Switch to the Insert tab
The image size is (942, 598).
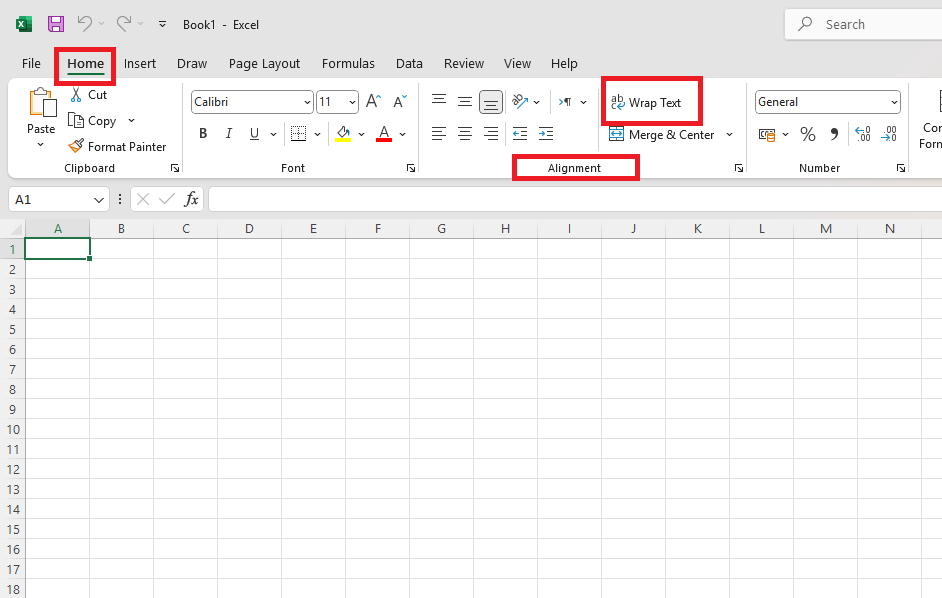[140, 64]
